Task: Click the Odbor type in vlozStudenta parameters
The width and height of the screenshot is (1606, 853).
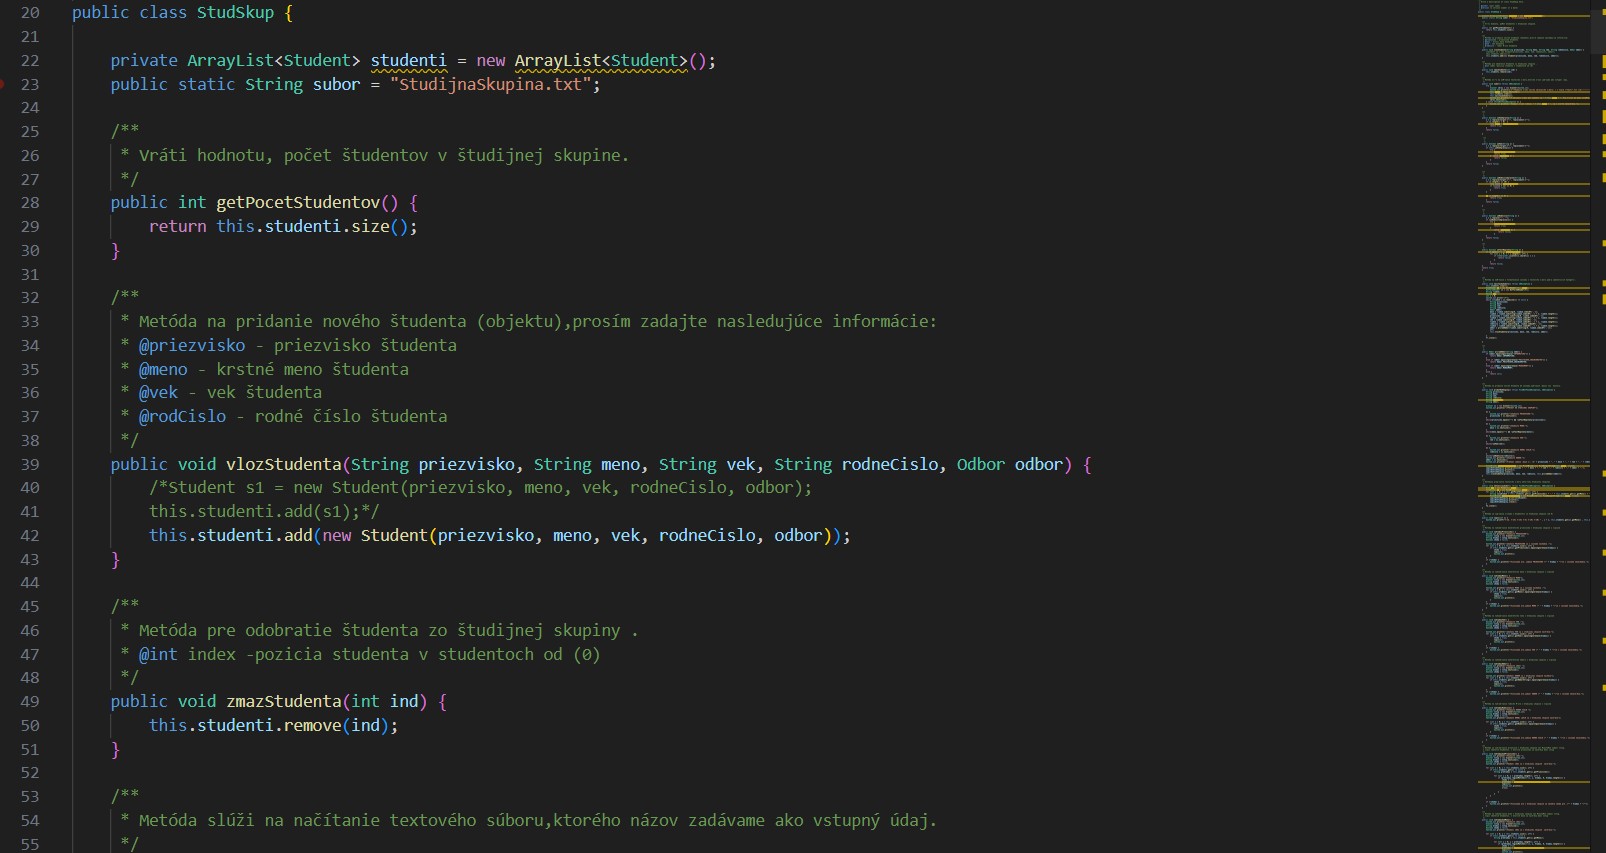Action: click(980, 464)
